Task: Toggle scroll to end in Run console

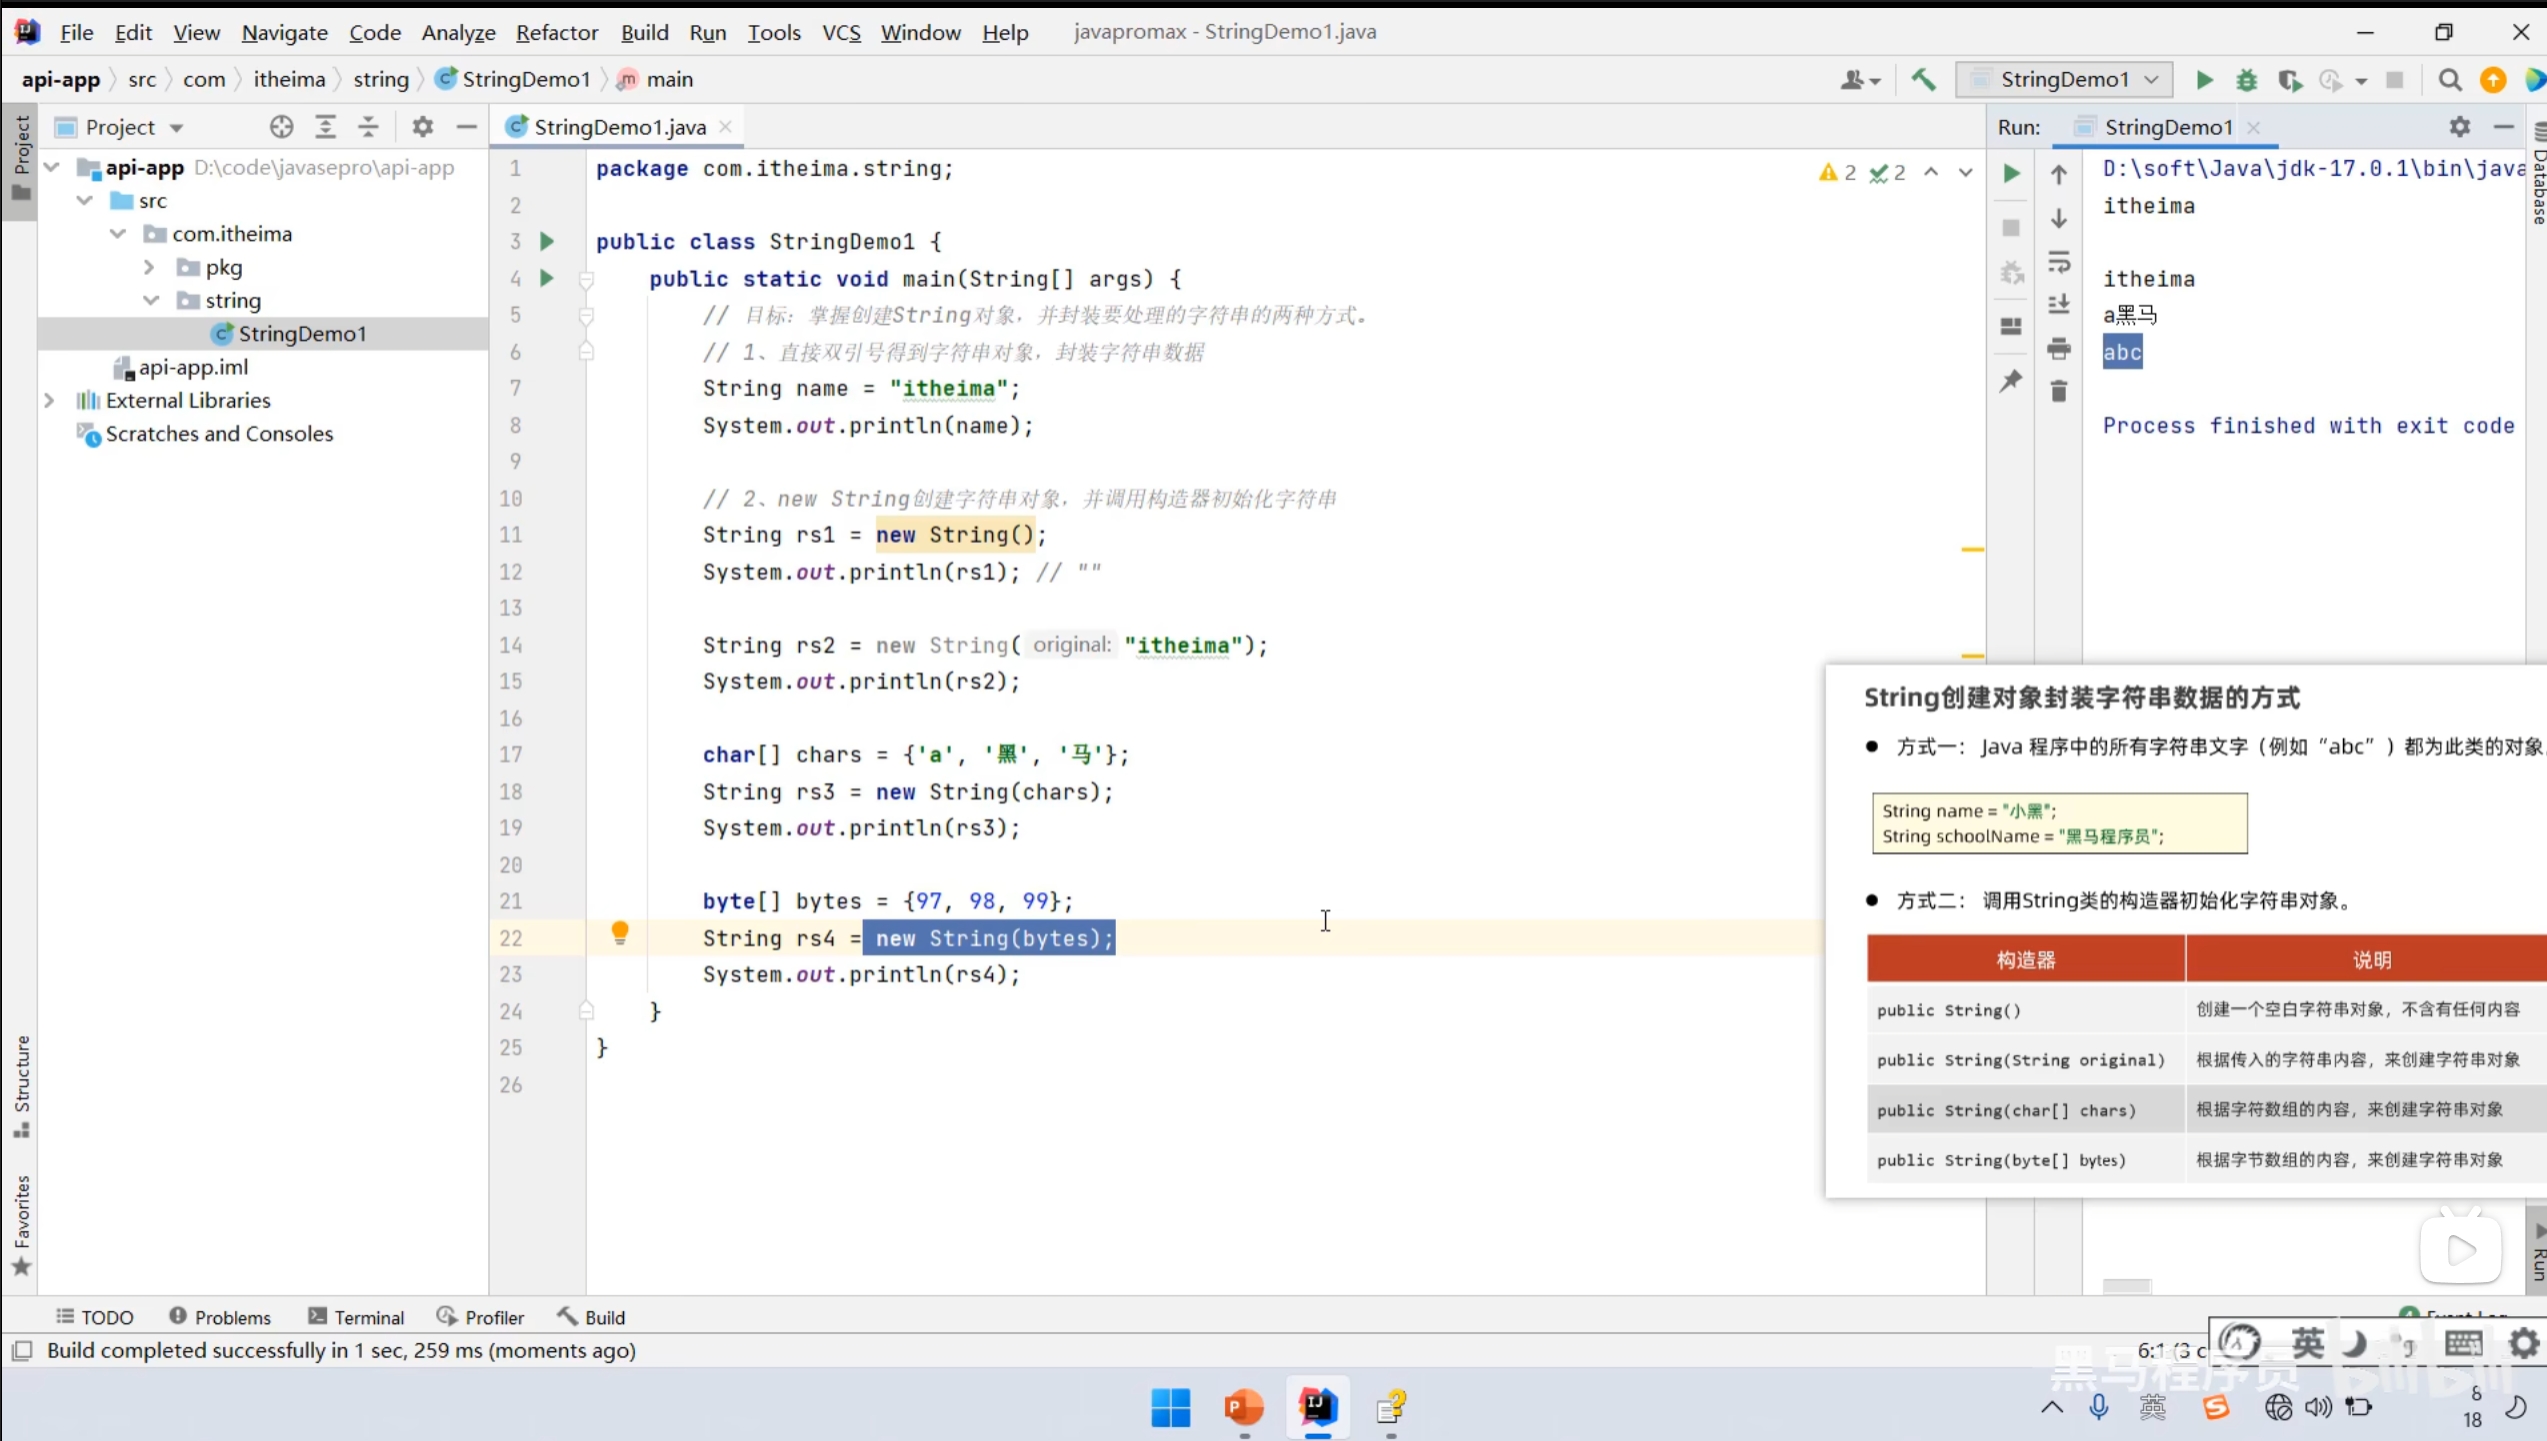Action: (x=2058, y=304)
